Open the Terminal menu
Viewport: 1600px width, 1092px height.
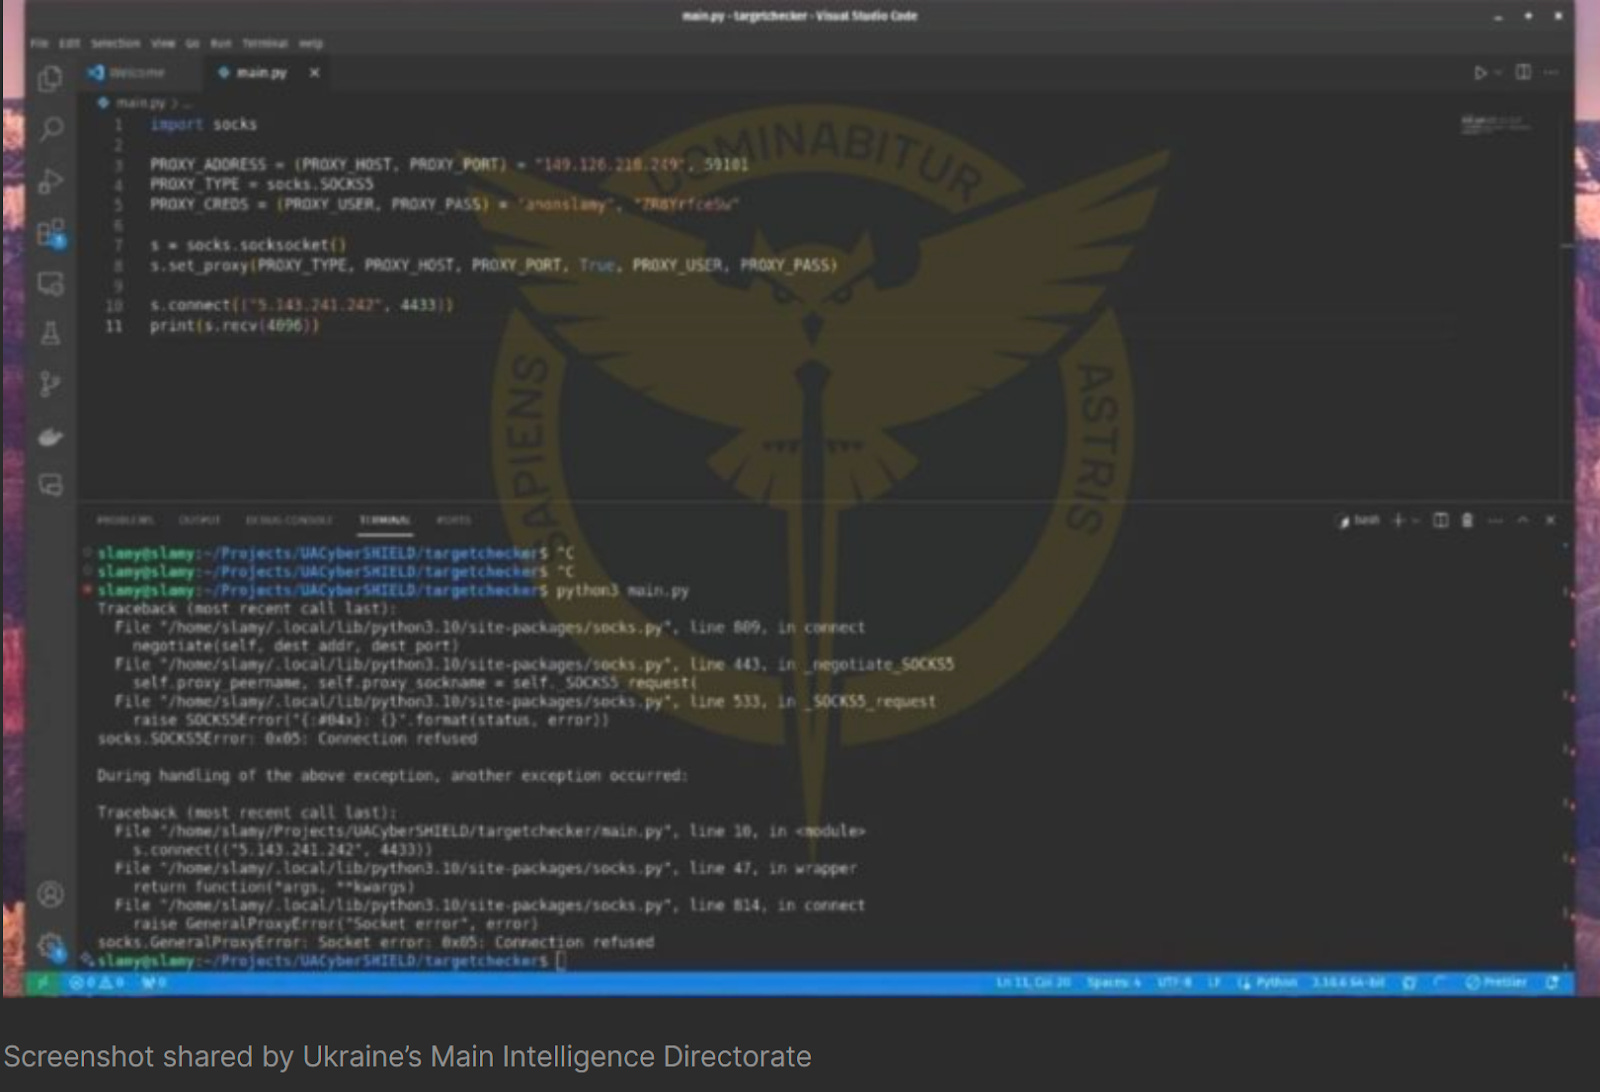coord(265,43)
